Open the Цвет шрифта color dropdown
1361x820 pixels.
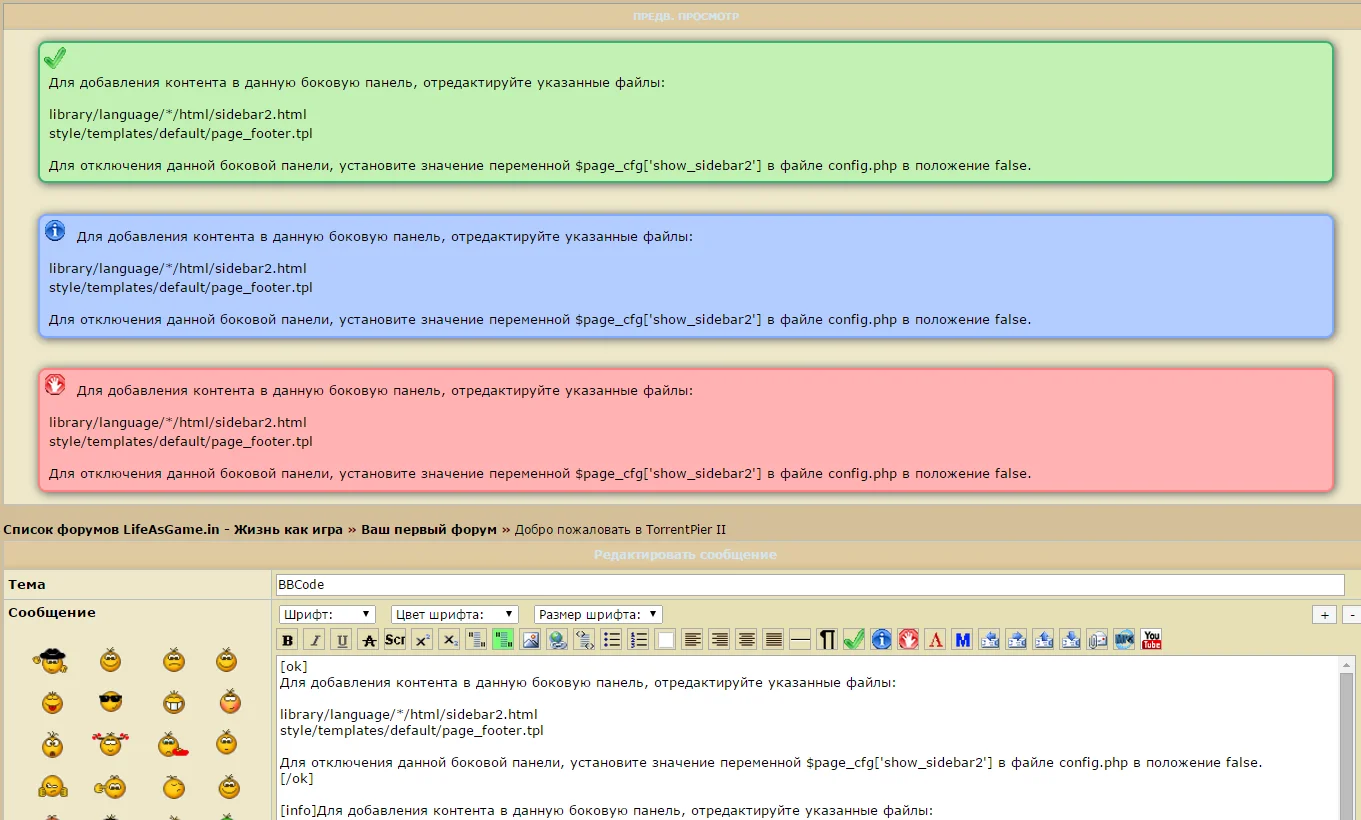[455, 614]
